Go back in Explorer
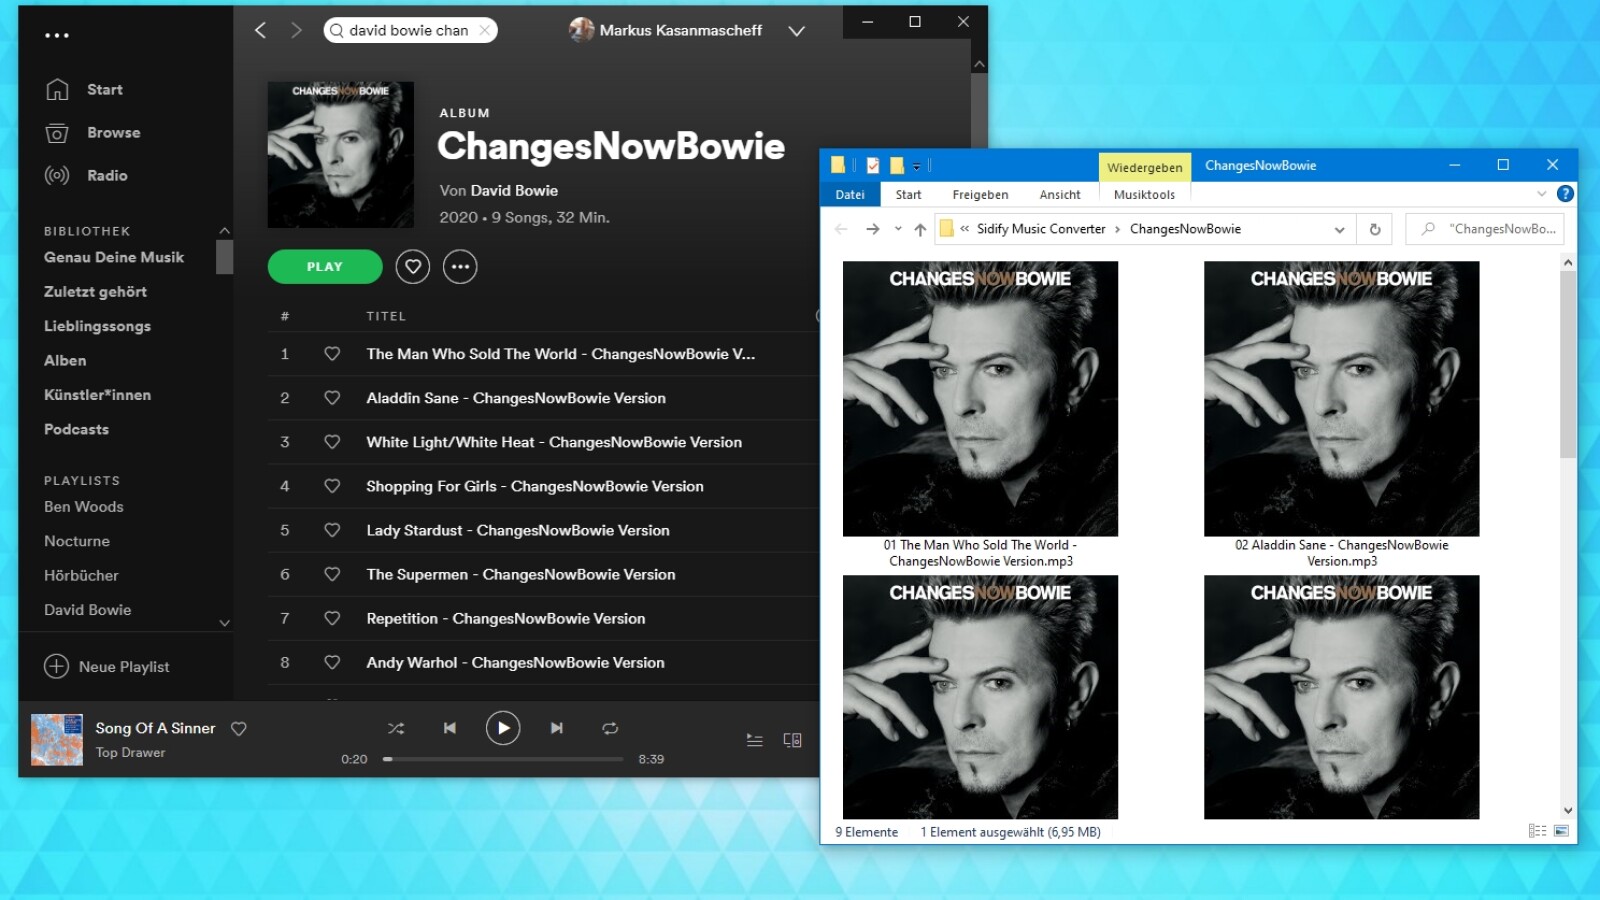Screen dimensions: 1600x900 [x=841, y=229]
